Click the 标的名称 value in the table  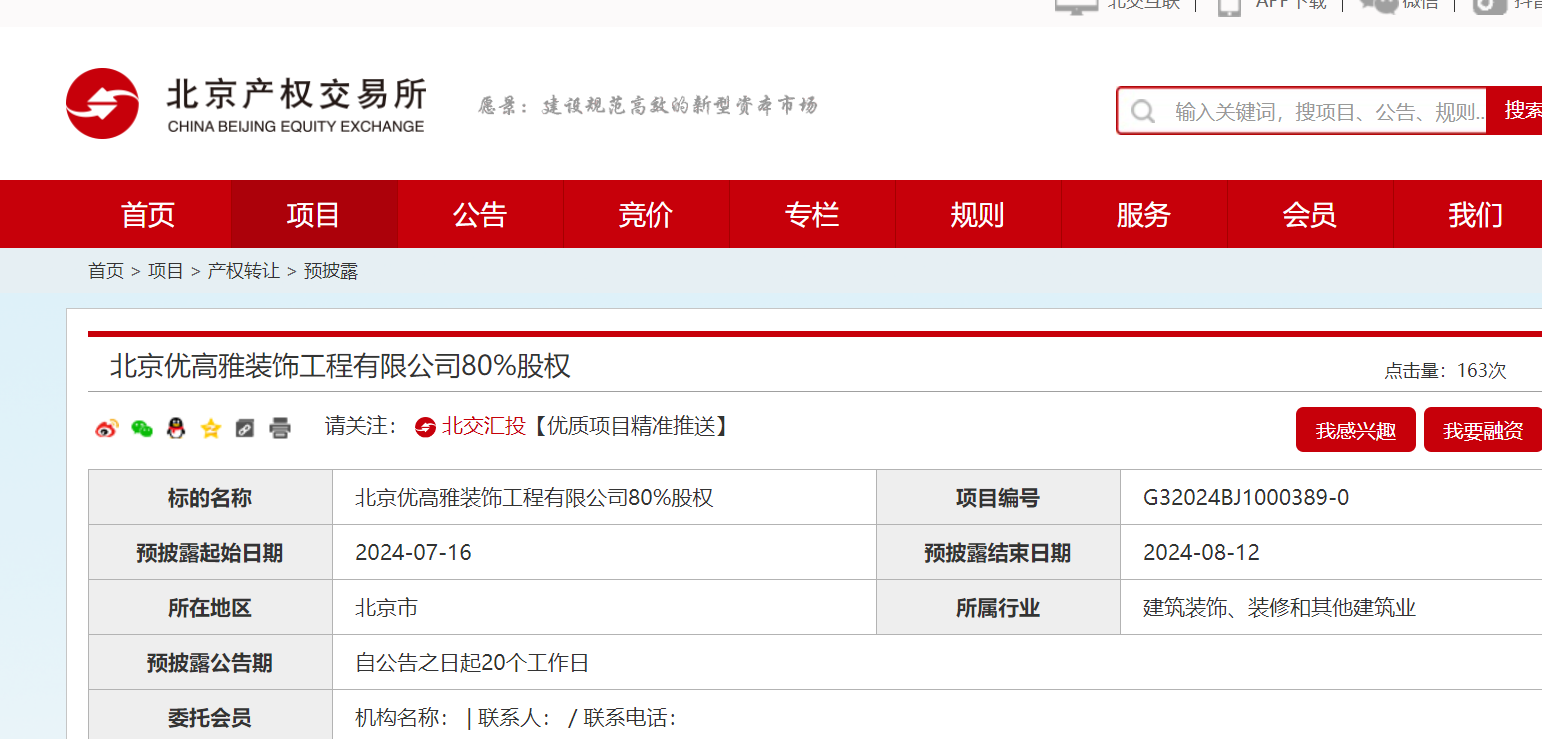[534, 498]
